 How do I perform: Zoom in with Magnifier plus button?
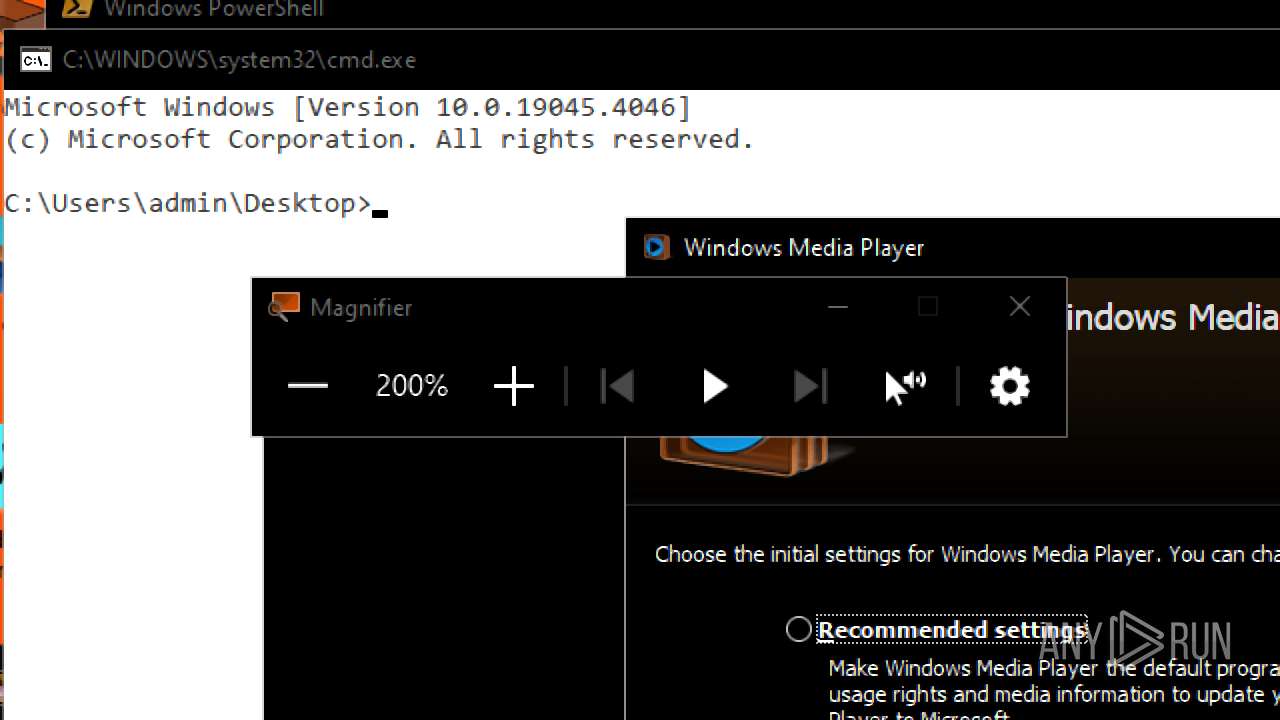click(x=514, y=386)
